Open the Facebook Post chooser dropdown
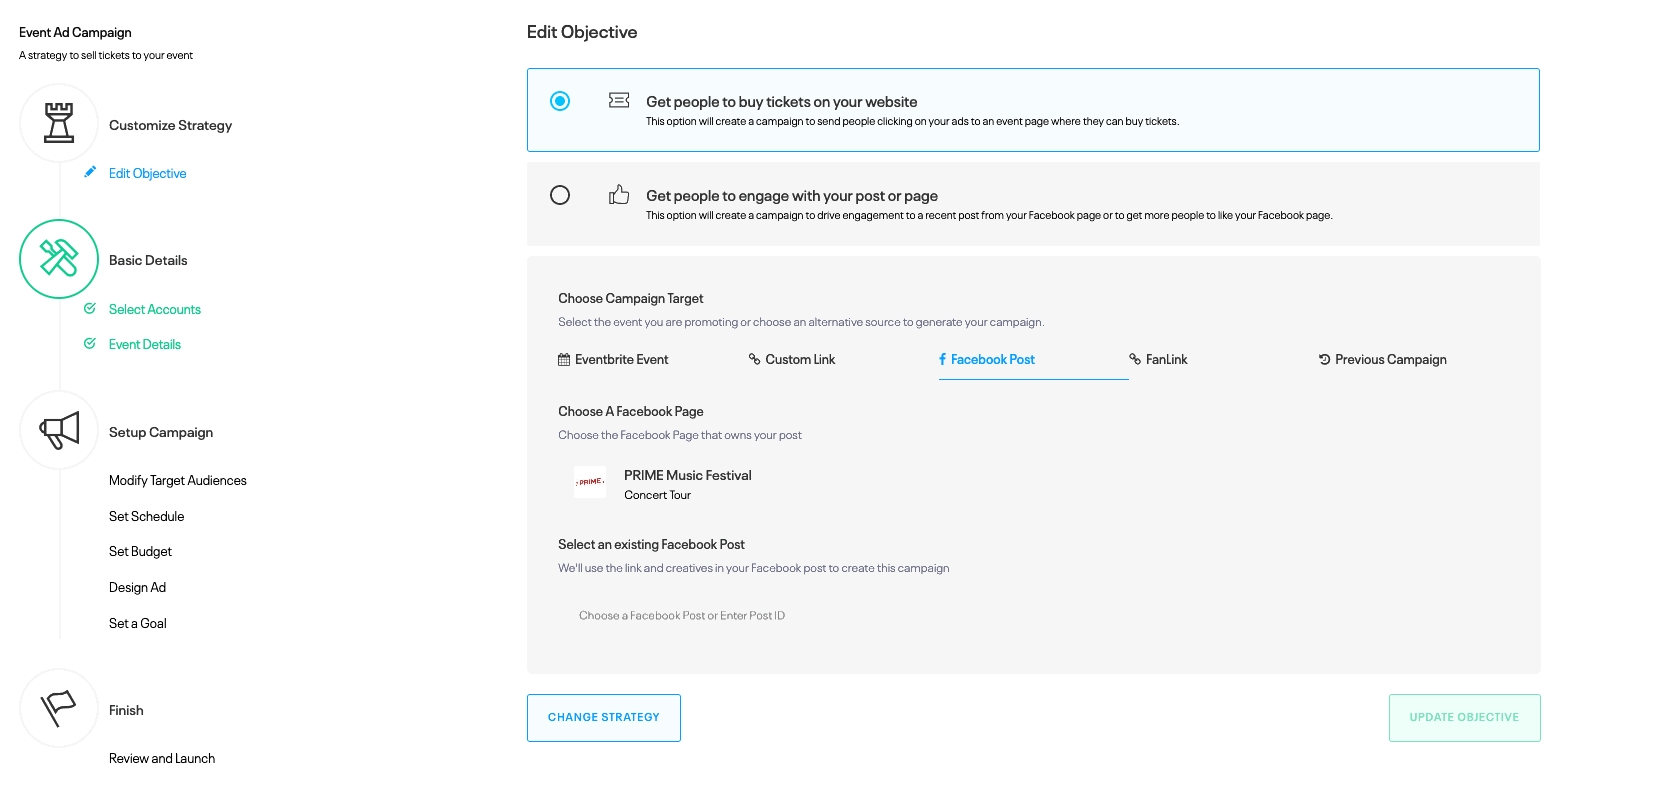The image size is (1669, 789). pos(682,616)
